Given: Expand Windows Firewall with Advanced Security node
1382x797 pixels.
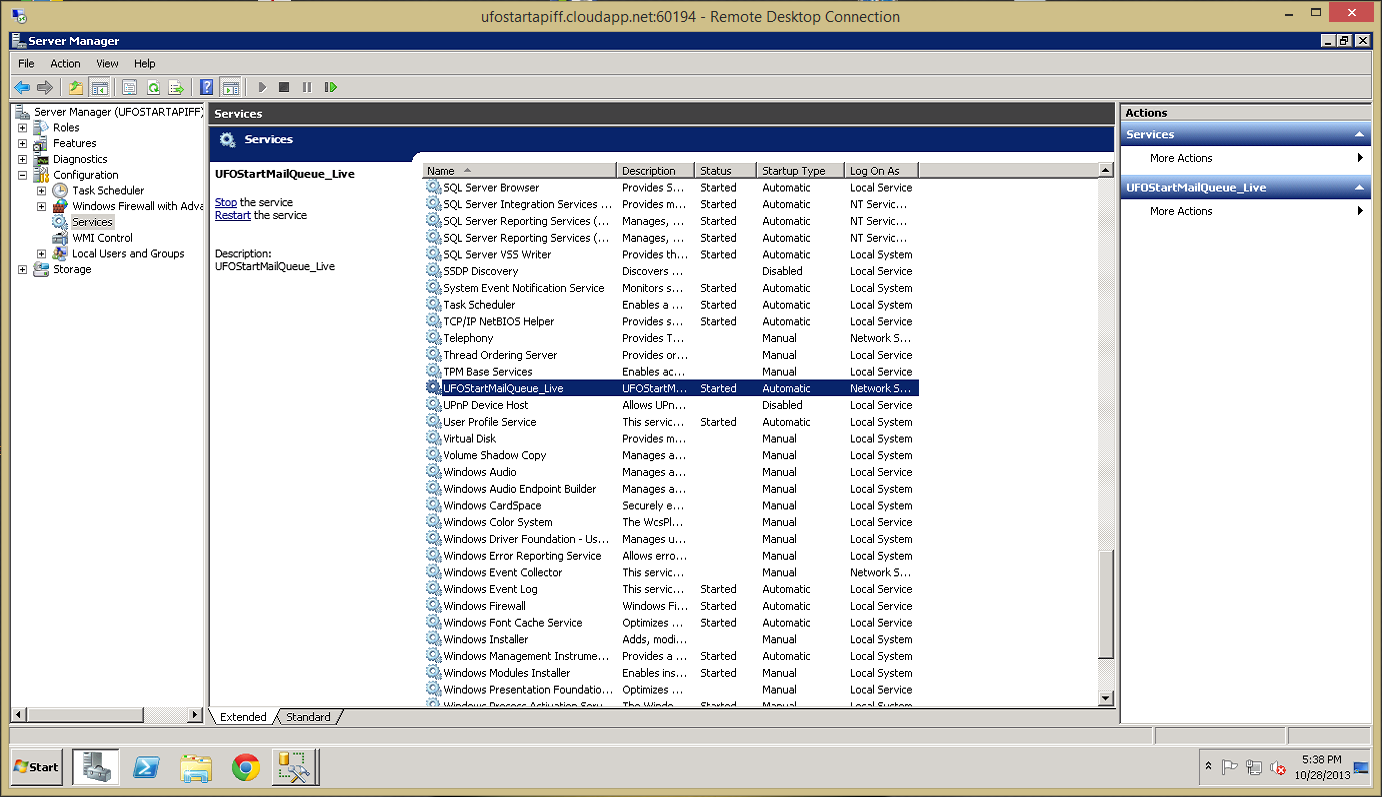Looking at the screenshot, I should (x=42, y=206).
